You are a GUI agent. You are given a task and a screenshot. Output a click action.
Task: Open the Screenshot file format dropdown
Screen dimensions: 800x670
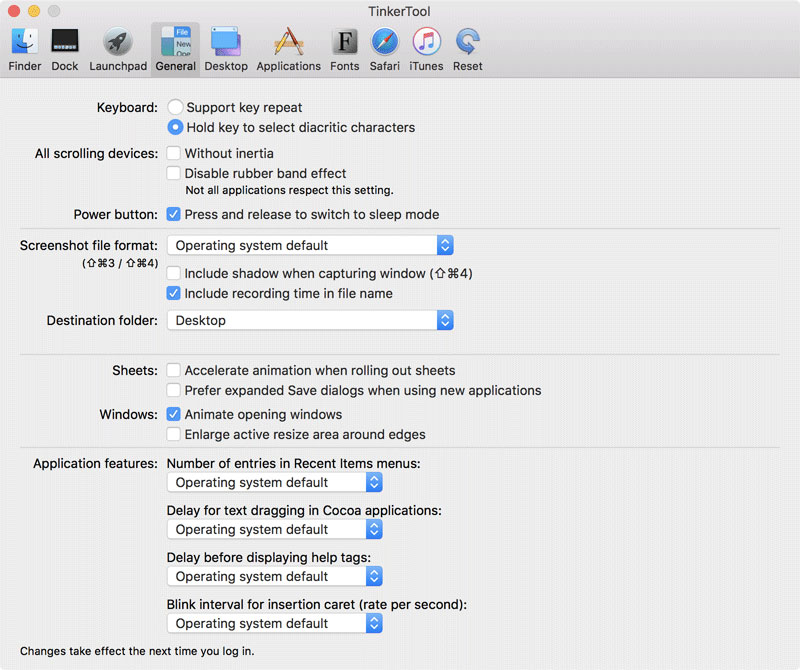click(310, 245)
